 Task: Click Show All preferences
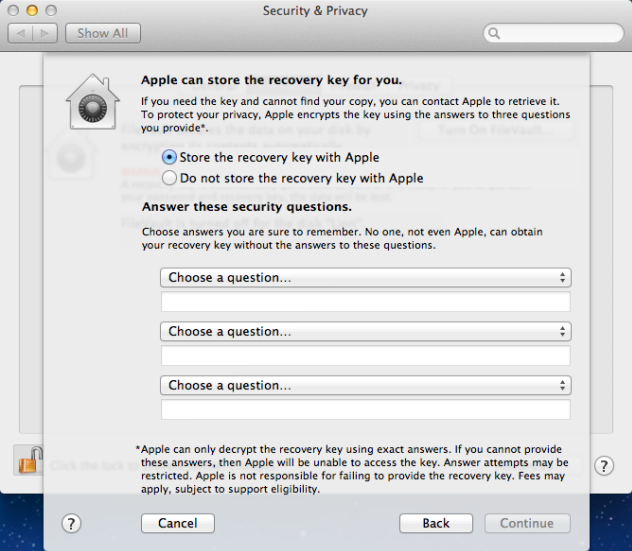click(x=103, y=33)
